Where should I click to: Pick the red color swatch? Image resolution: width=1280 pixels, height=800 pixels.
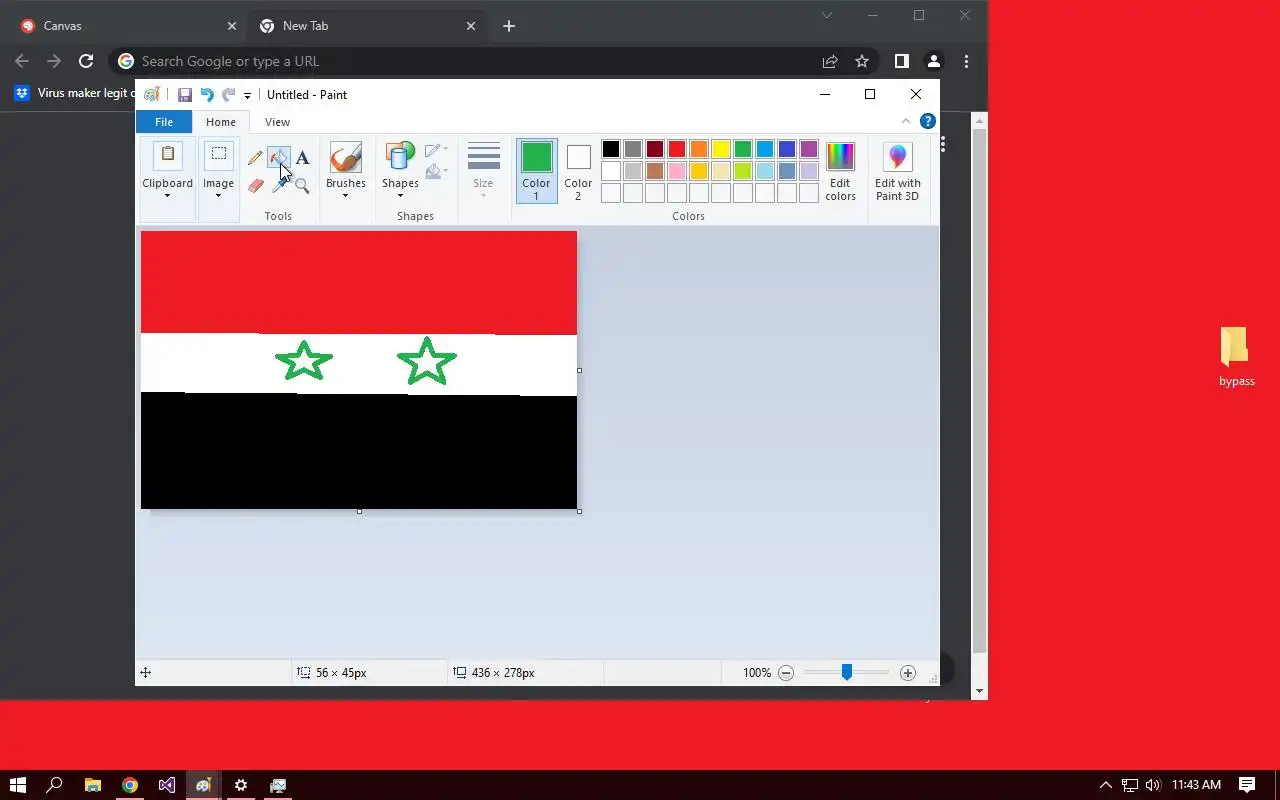[677, 149]
